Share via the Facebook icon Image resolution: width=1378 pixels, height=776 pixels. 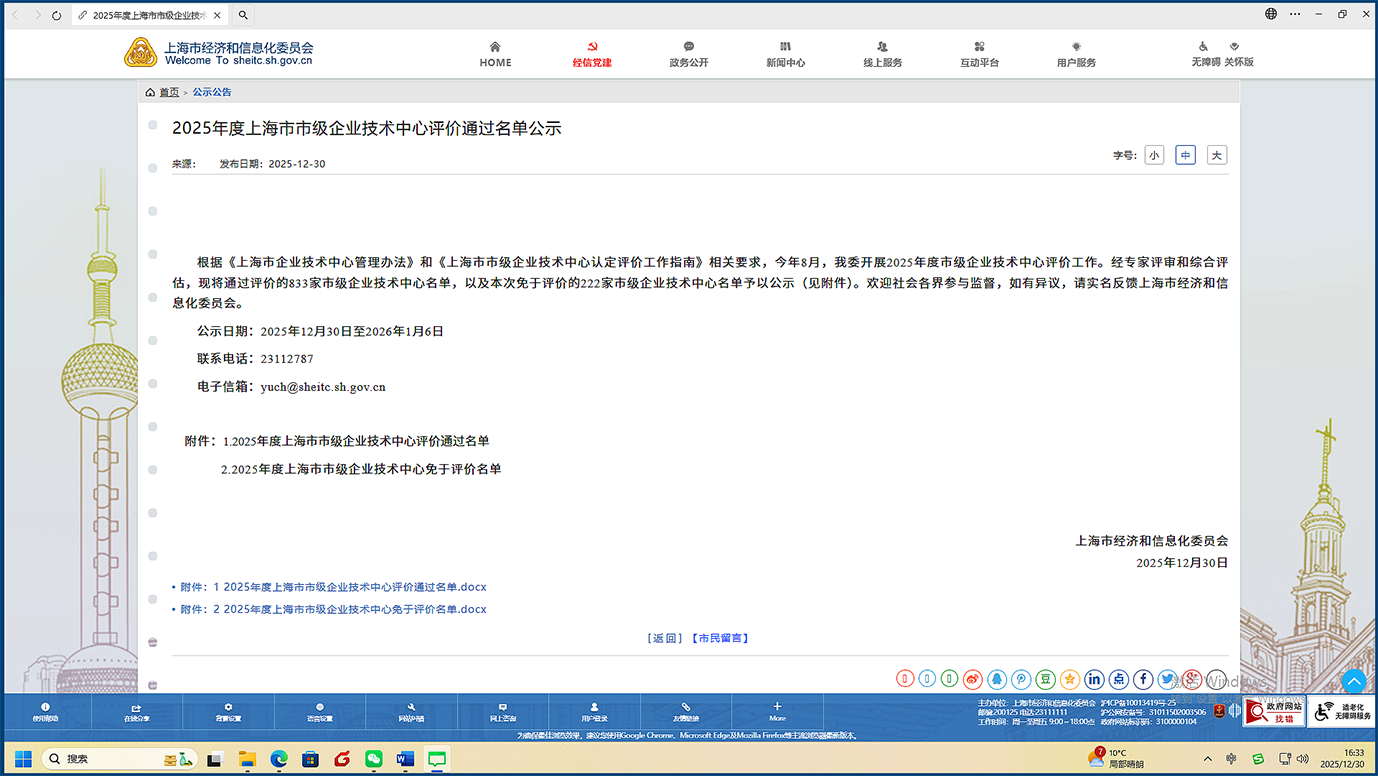tap(1143, 679)
